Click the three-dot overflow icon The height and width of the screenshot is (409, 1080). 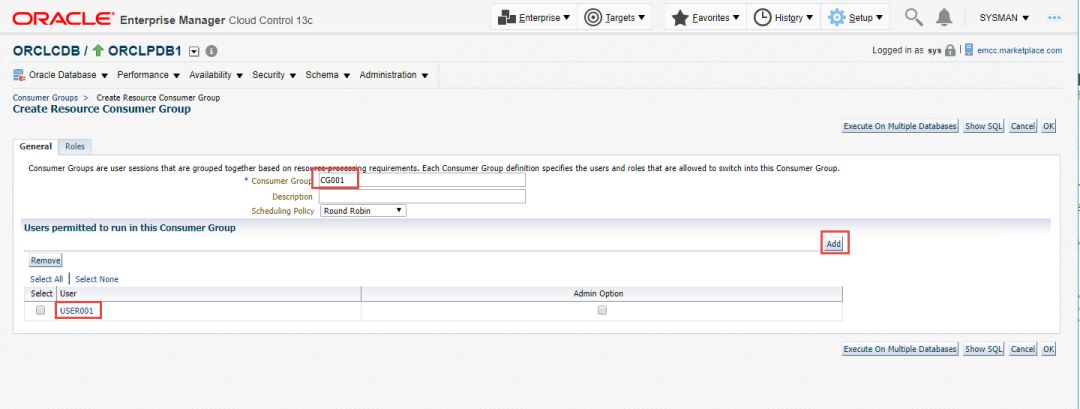point(1055,18)
